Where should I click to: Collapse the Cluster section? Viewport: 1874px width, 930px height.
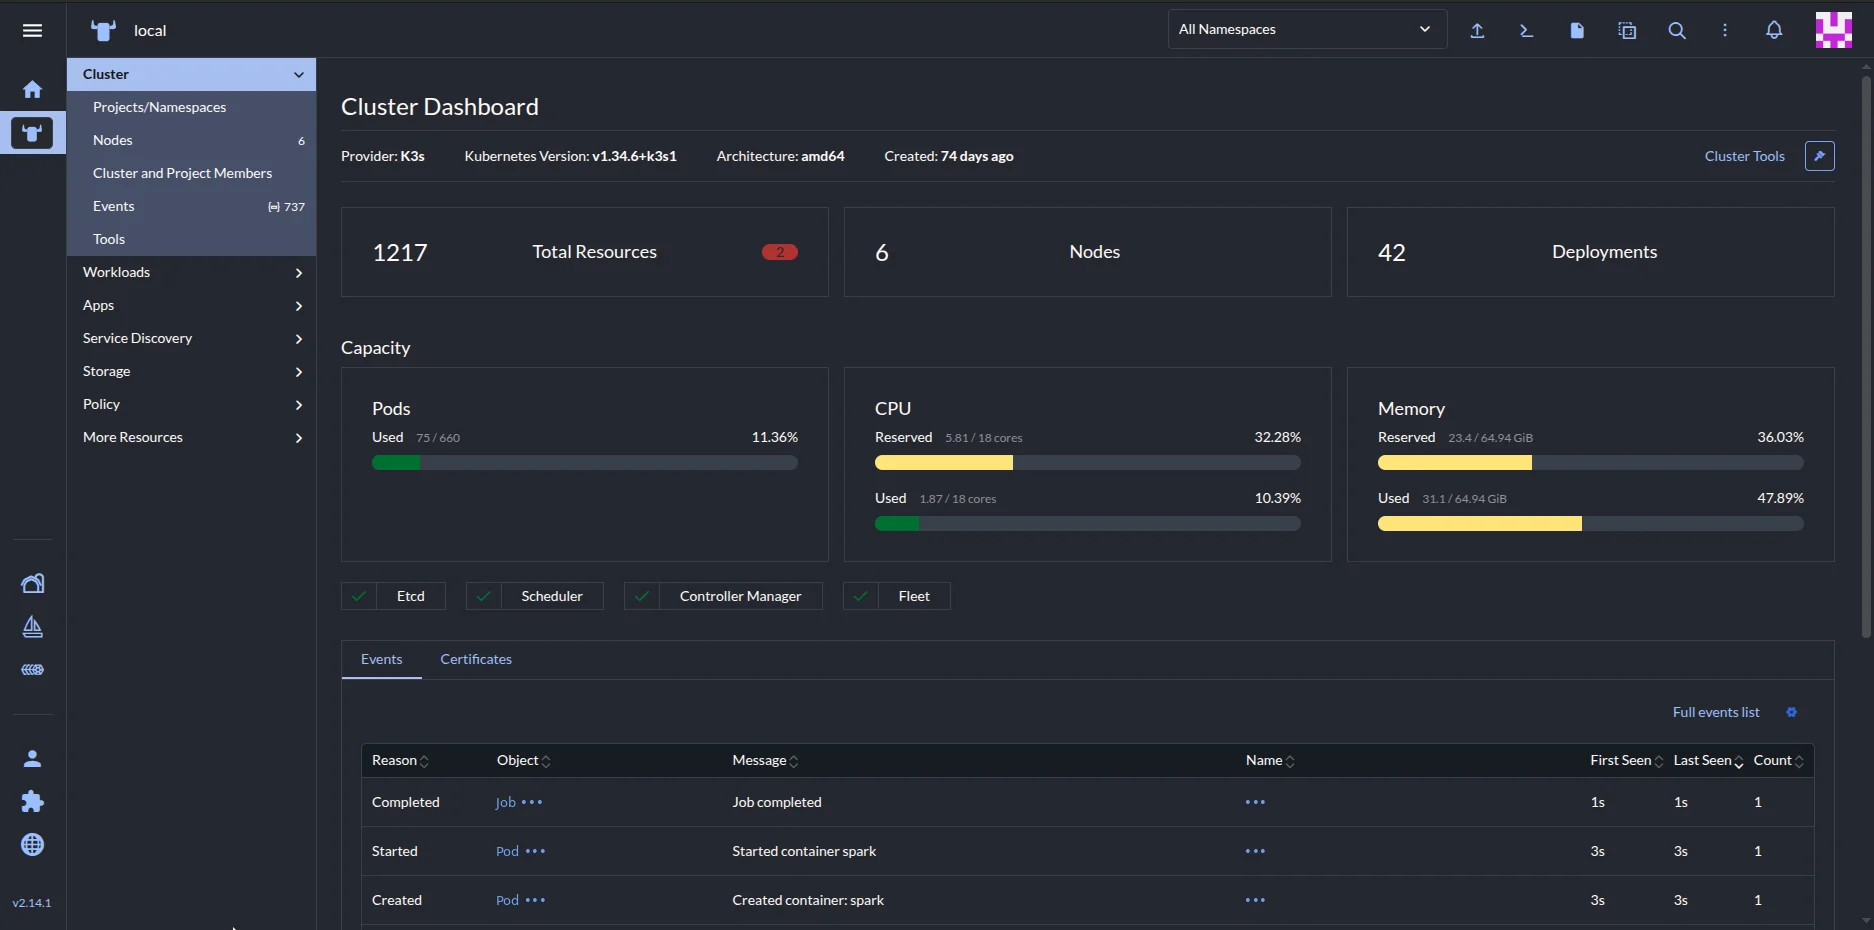click(x=191, y=74)
